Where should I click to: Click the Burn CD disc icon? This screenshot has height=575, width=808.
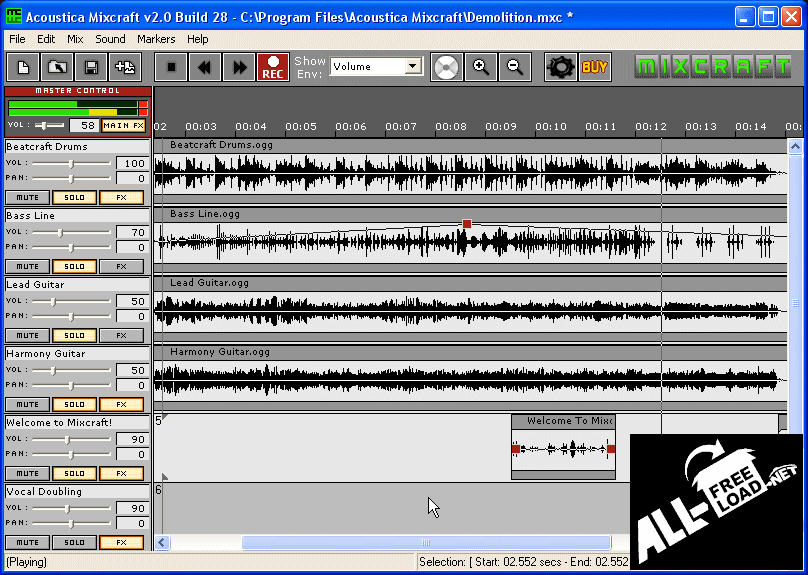coord(447,67)
